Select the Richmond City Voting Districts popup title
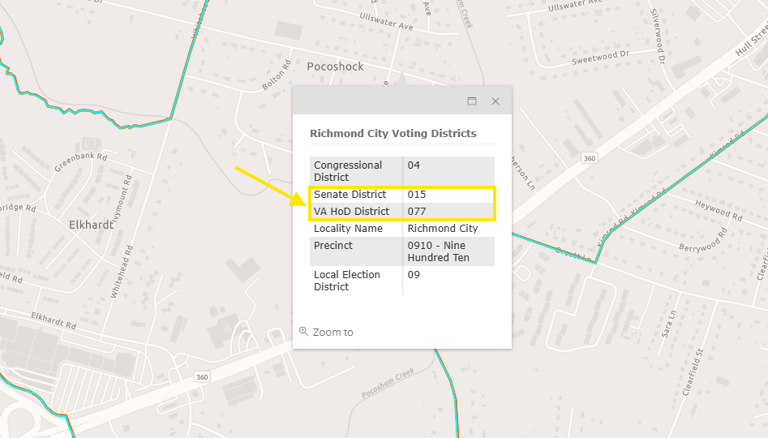768x438 pixels. pos(393,133)
